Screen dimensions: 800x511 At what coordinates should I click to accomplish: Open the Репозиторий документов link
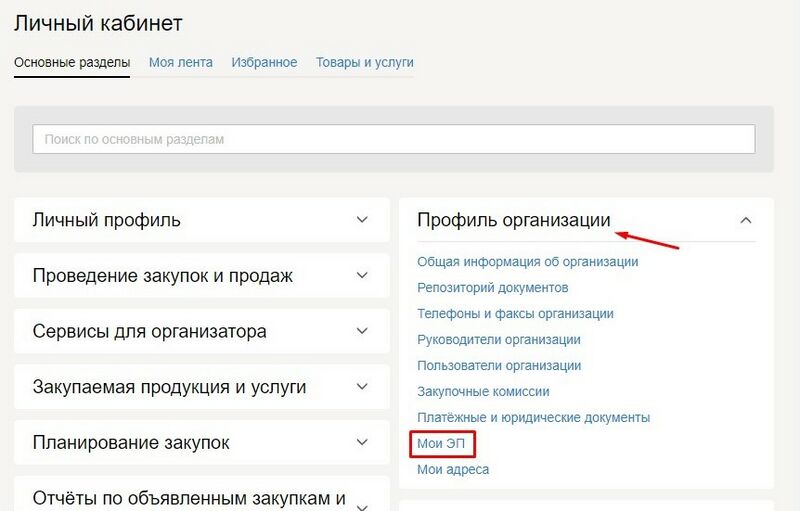pos(487,288)
